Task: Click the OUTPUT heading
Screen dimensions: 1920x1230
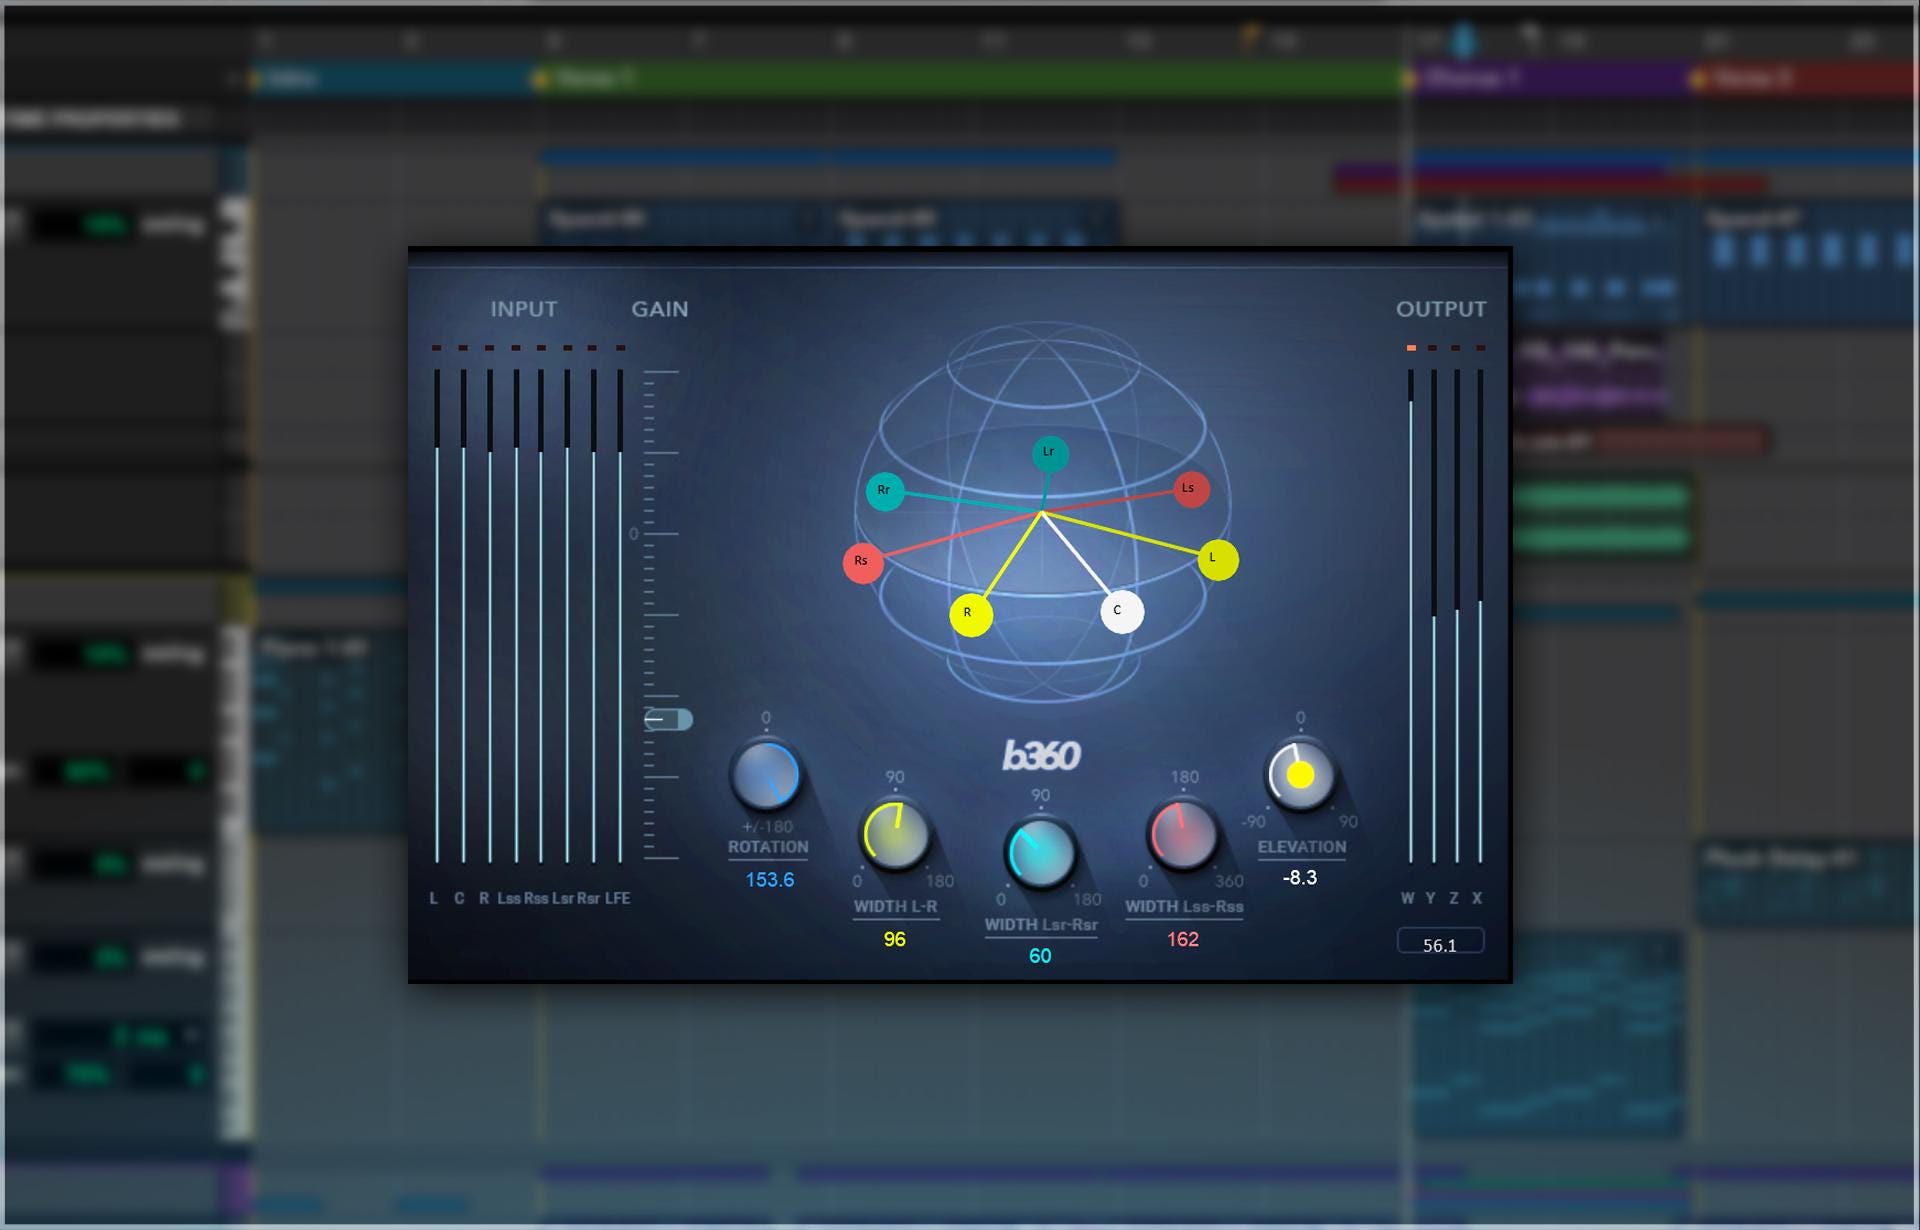Action: point(1441,309)
